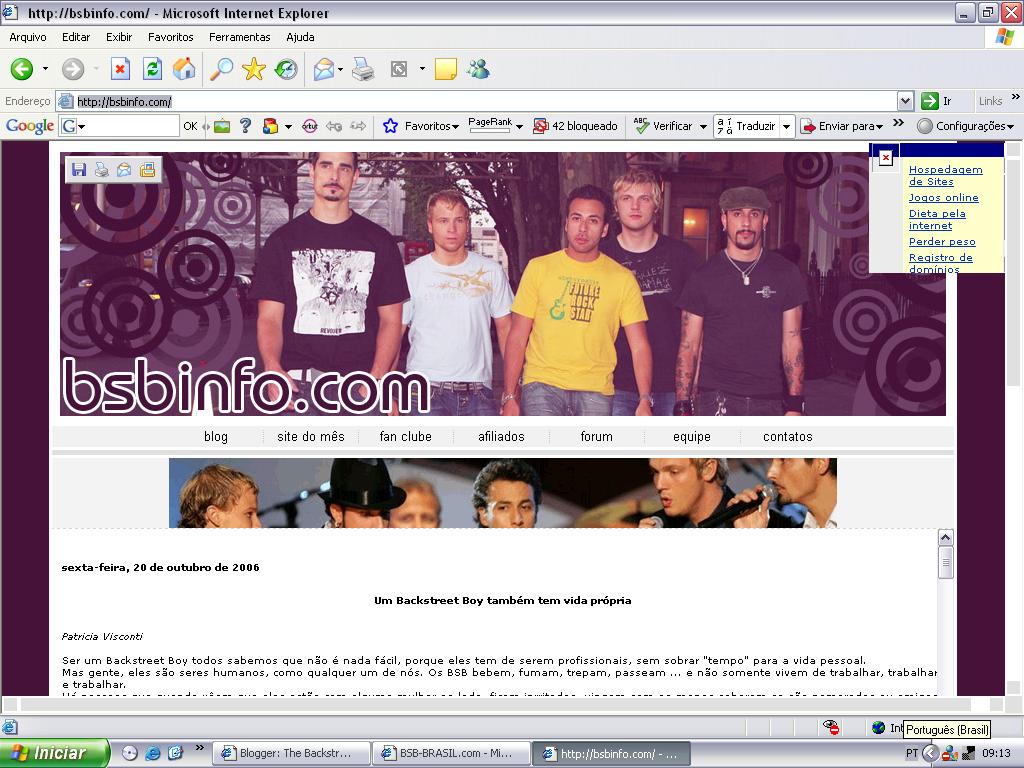Click the orkut icon in Google toolbar

point(310,125)
